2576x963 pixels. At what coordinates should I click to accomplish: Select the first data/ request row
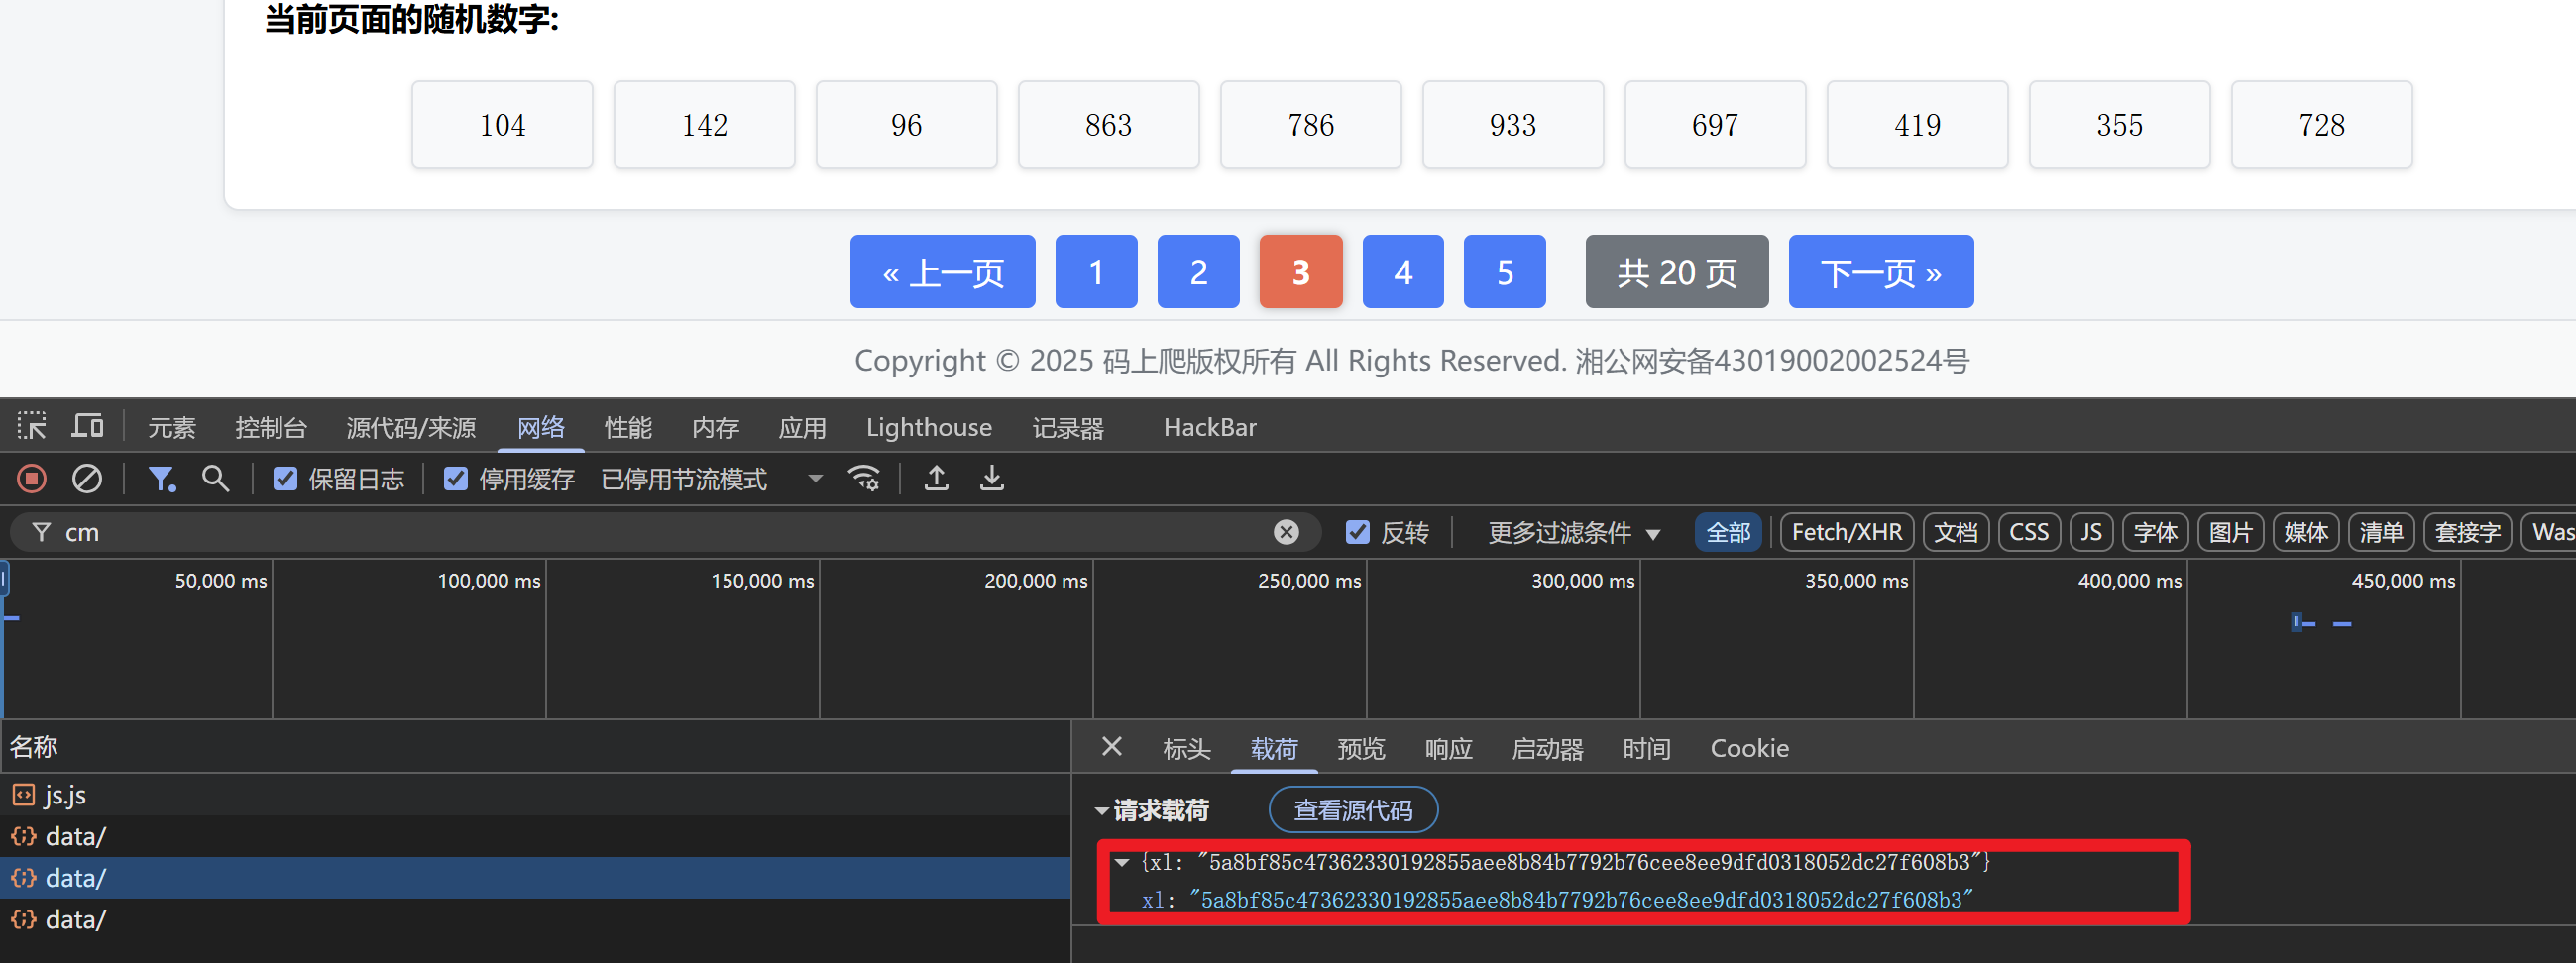(535, 836)
